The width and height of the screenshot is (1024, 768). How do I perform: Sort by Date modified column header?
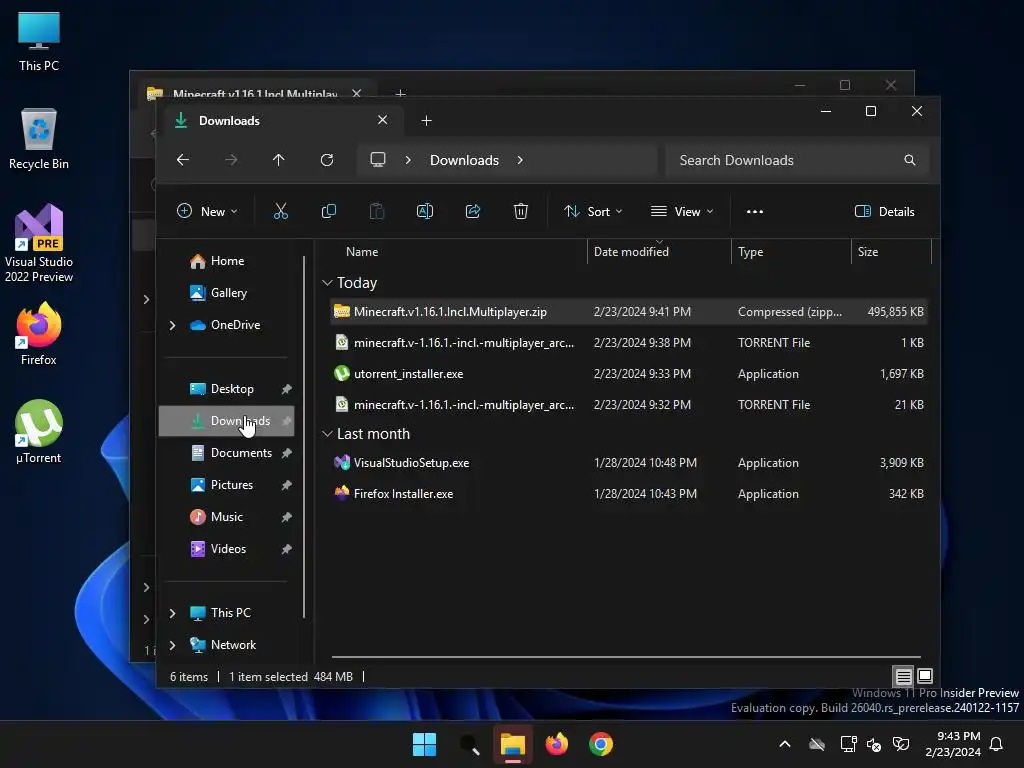click(x=631, y=252)
